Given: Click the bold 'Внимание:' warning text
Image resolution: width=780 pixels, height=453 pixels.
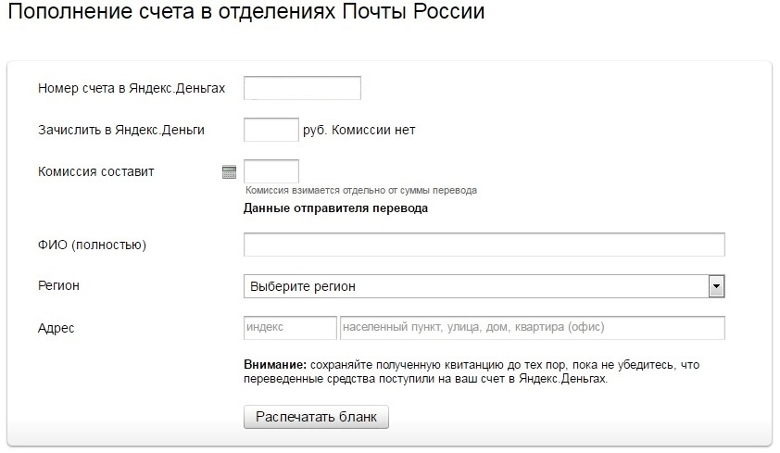Looking at the screenshot, I should (276, 366).
